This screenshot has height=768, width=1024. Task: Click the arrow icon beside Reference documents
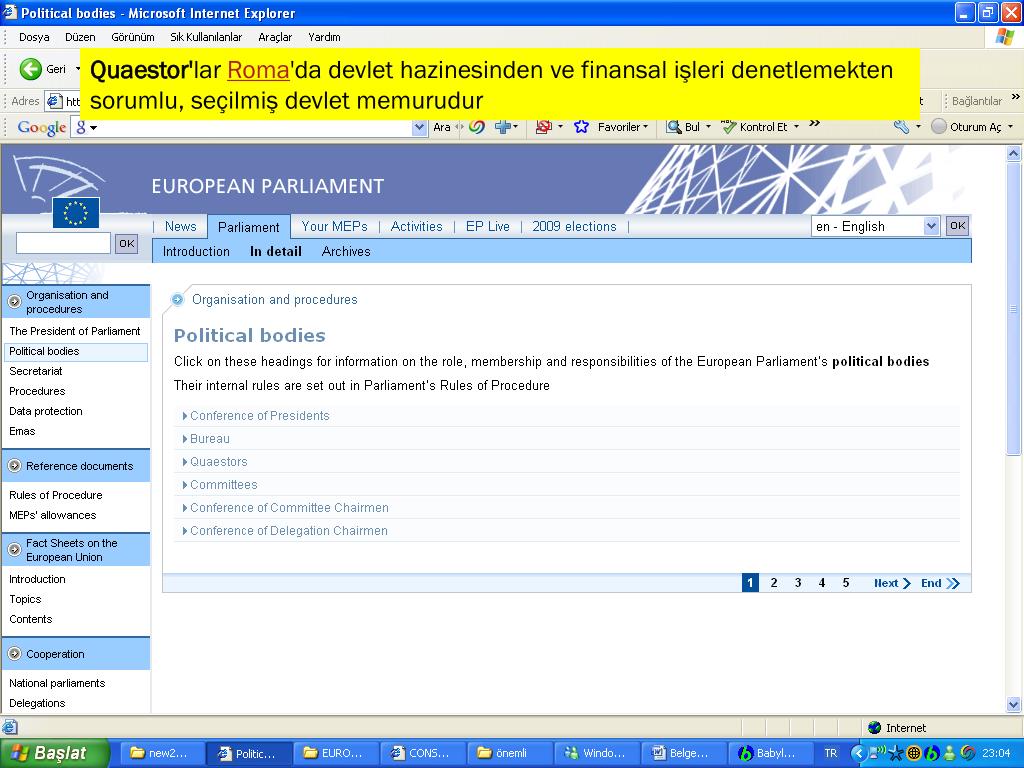pyautogui.click(x=14, y=466)
